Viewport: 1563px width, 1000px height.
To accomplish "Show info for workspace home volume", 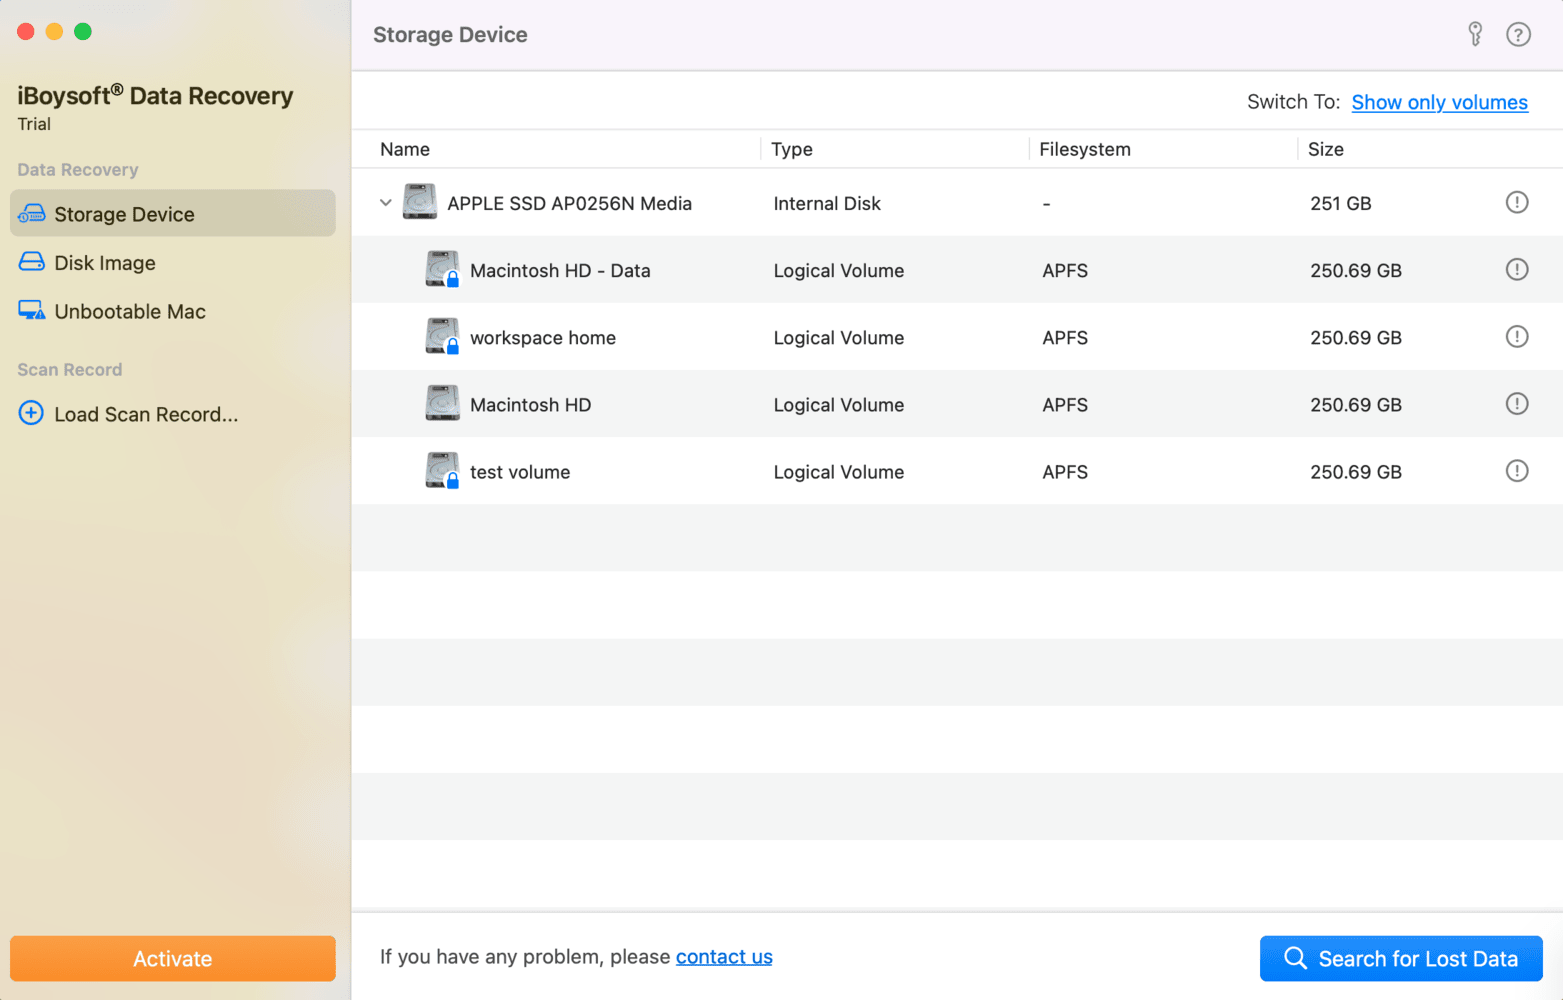I will [x=1517, y=336].
